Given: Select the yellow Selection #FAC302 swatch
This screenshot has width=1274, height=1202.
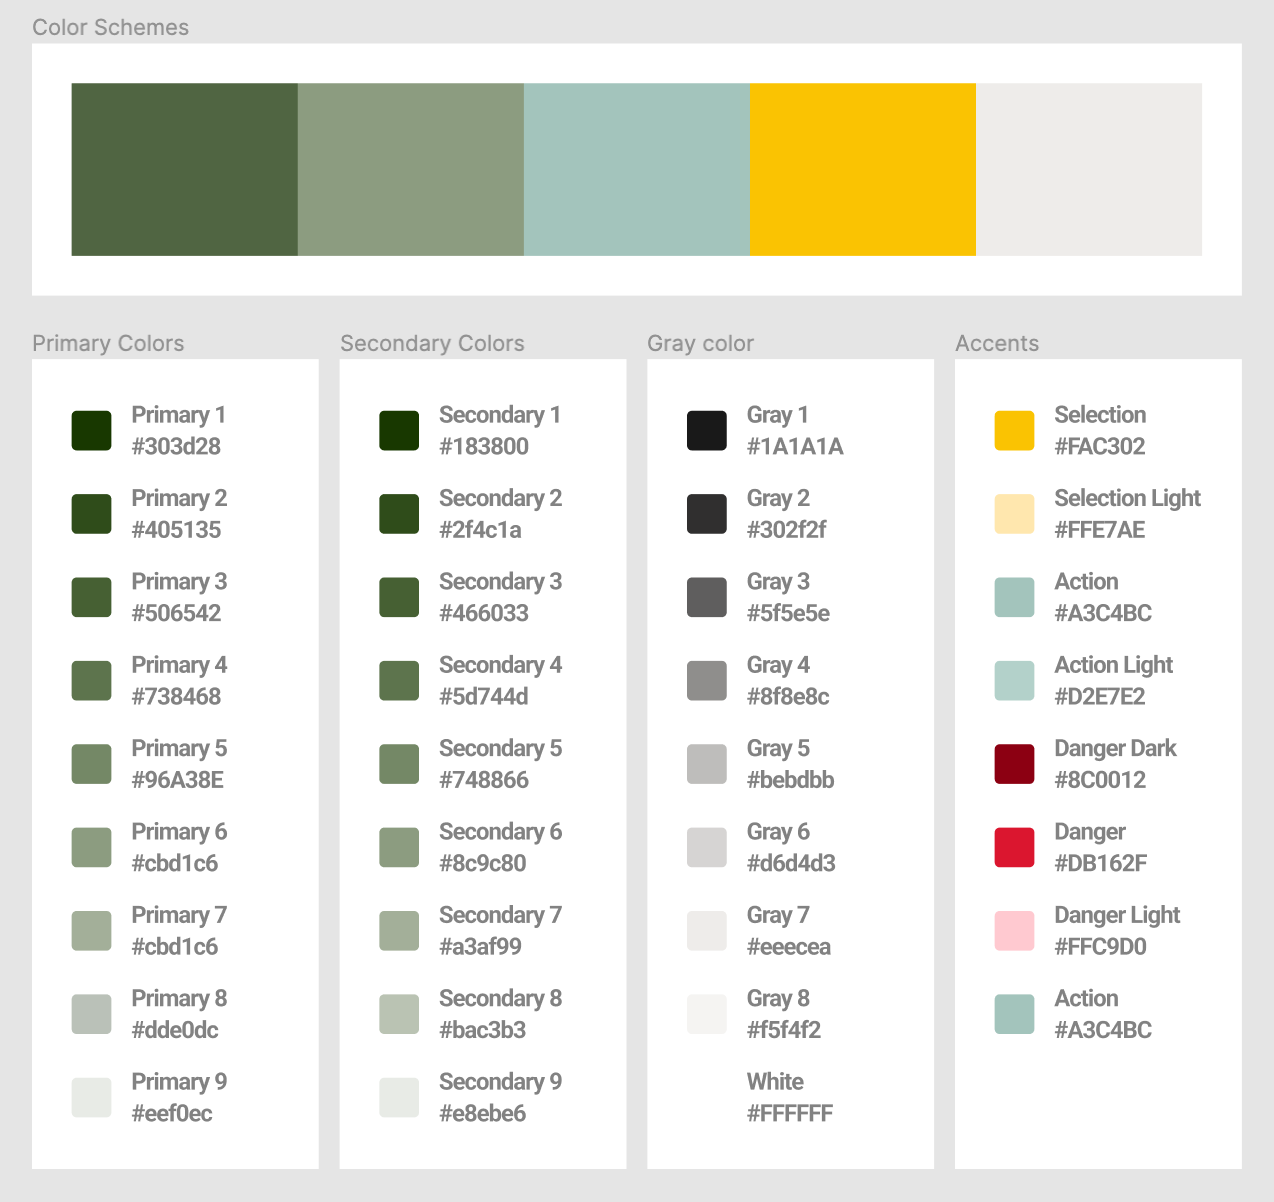Looking at the screenshot, I should click(x=1014, y=430).
